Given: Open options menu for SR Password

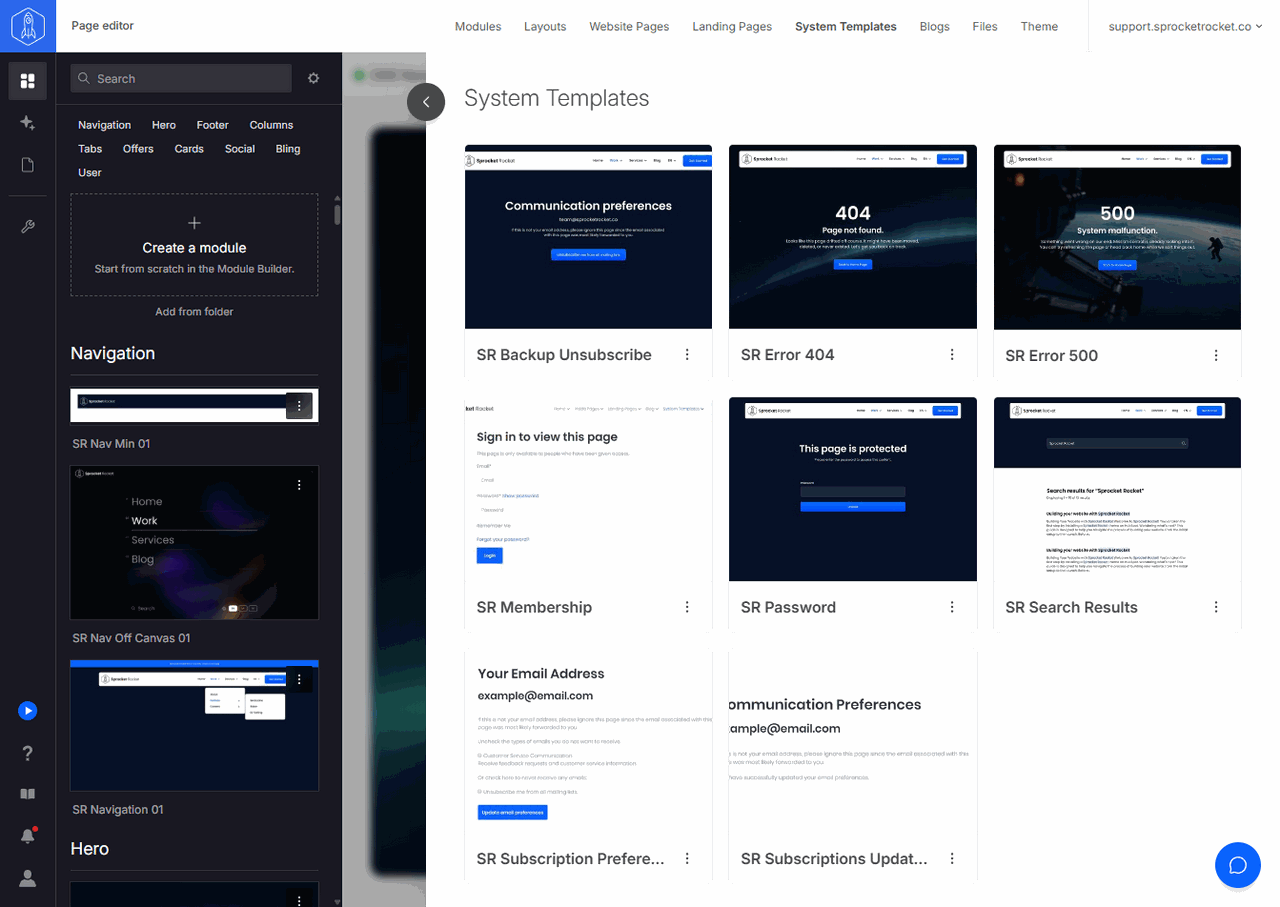Looking at the screenshot, I should point(952,607).
